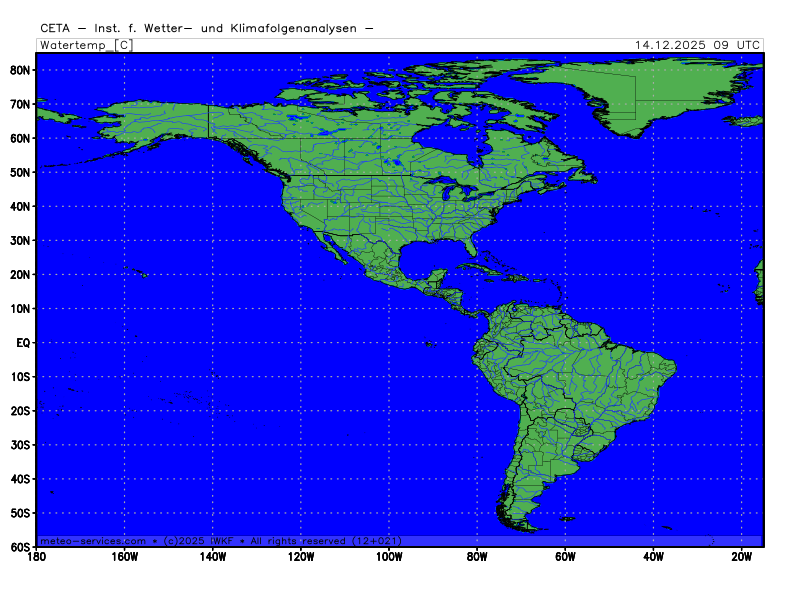This screenshot has width=800, height=600.
Task: Click the 14.12.2025 09 UTC timestamp
Action: [x=698, y=45]
